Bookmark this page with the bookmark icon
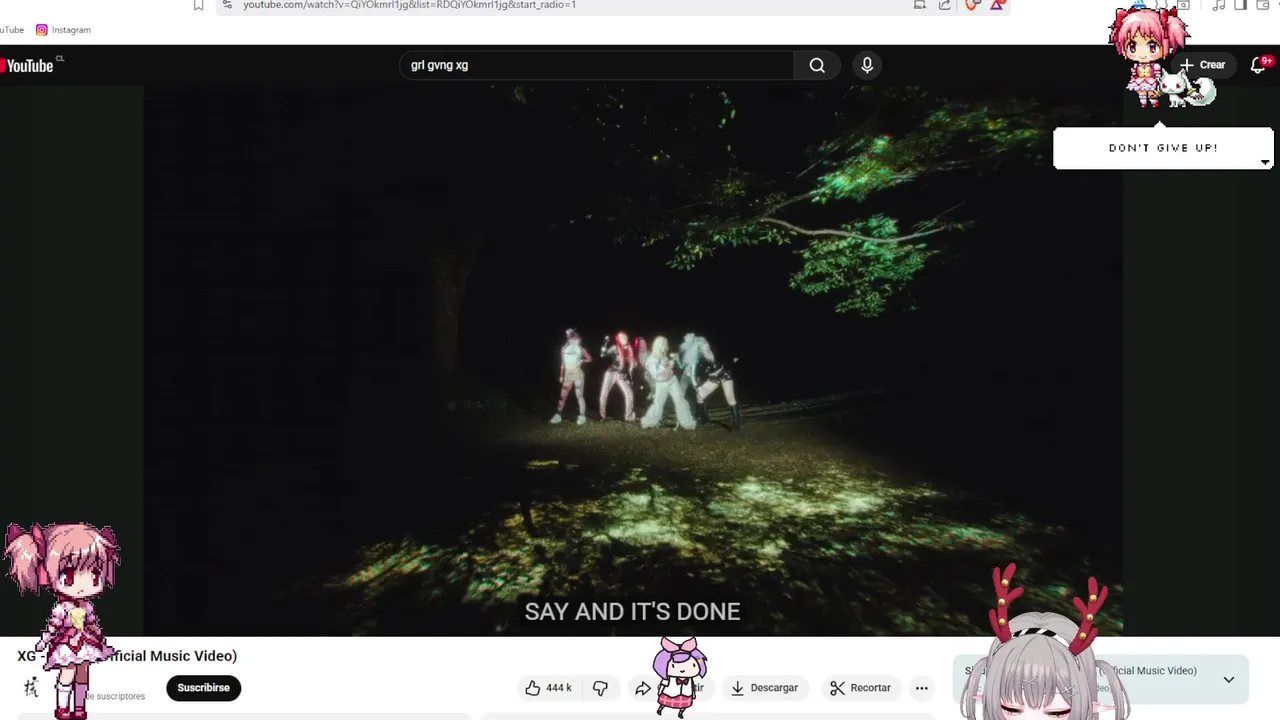The image size is (1280, 720). click(x=198, y=5)
